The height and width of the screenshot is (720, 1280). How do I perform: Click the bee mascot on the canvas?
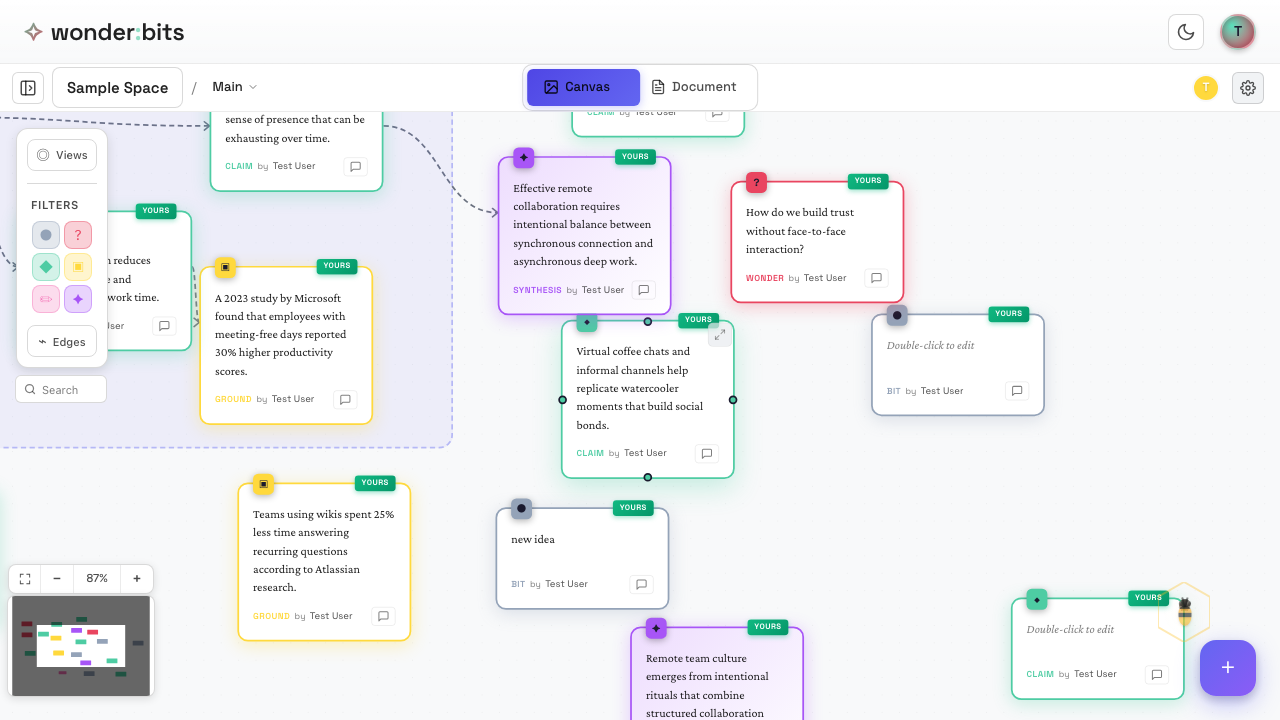point(1184,611)
